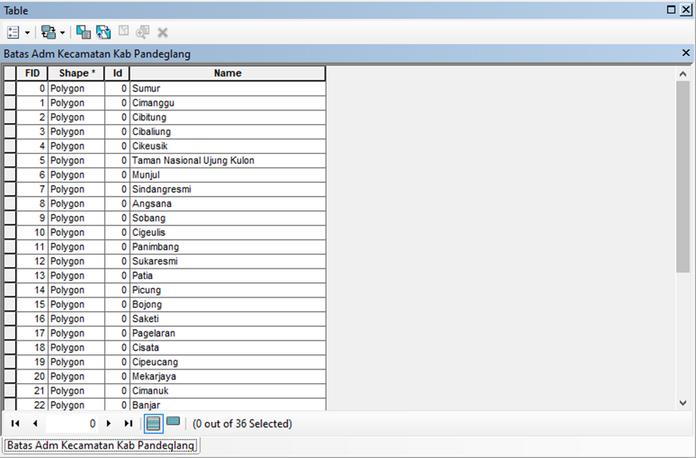Screen dimensions: 696x458
Task: Go to the last record
Action: pyautogui.click(x=128, y=423)
